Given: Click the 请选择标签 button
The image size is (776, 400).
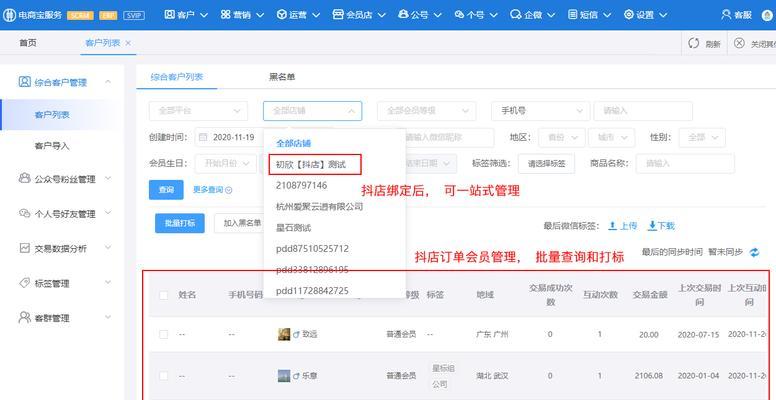Looking at the screenshot, I should 546,163.
